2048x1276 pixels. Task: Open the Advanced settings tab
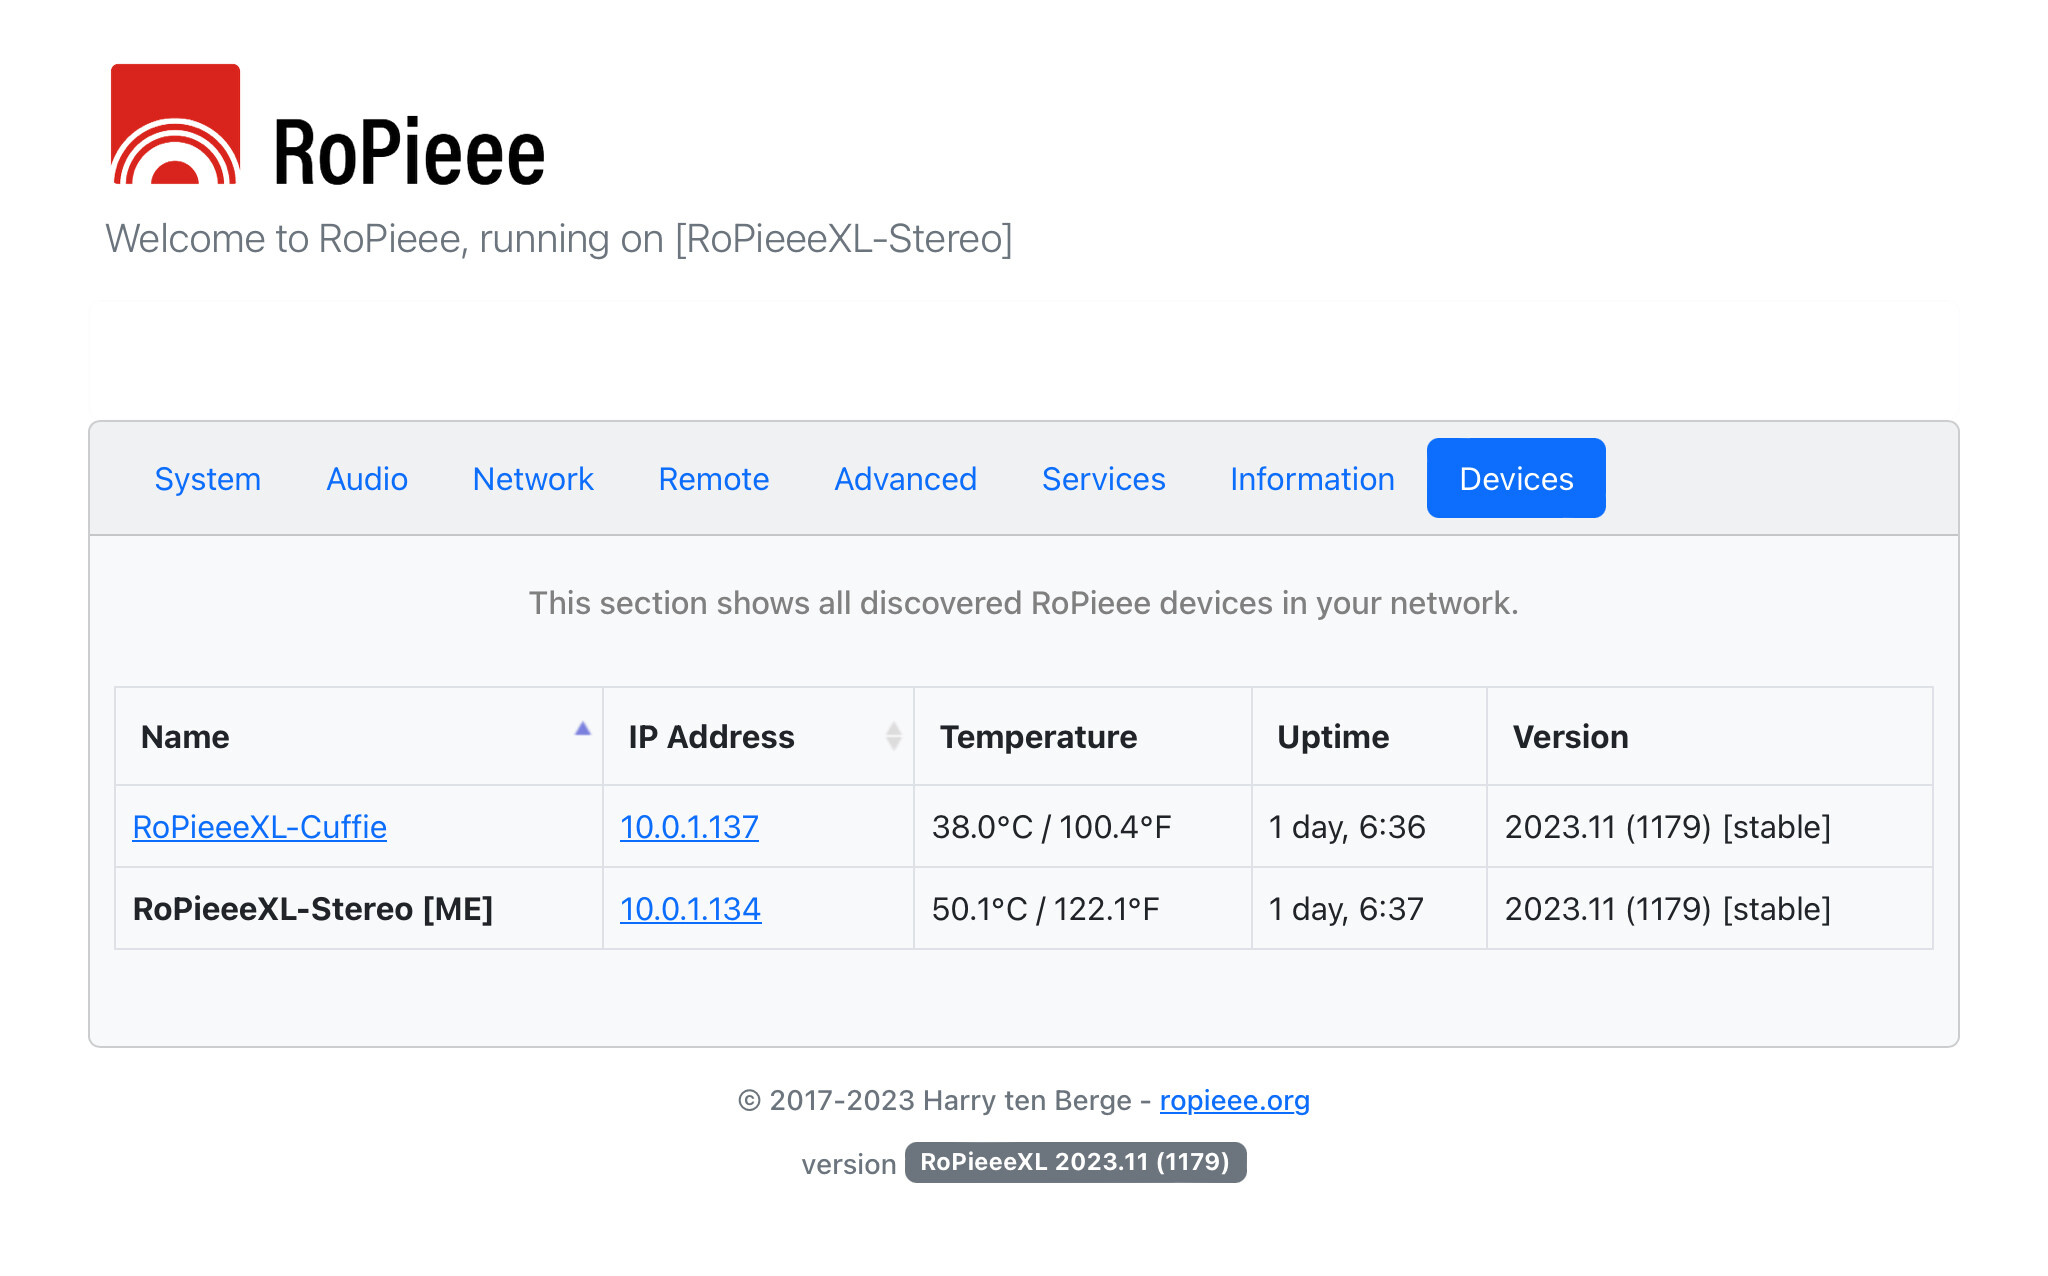(905, 479)
